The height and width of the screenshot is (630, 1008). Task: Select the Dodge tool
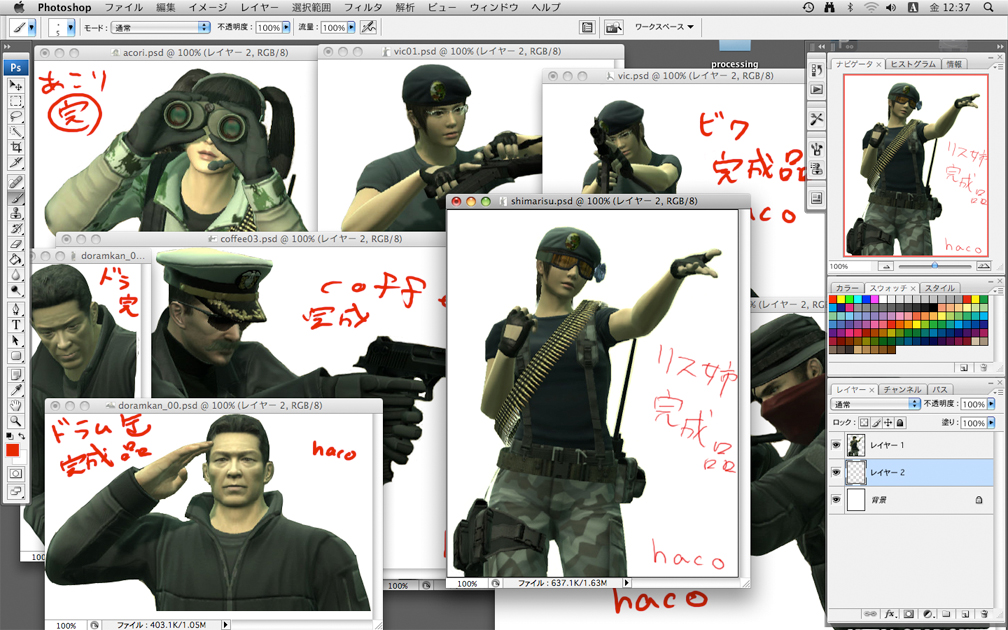[x=15, y=290]
